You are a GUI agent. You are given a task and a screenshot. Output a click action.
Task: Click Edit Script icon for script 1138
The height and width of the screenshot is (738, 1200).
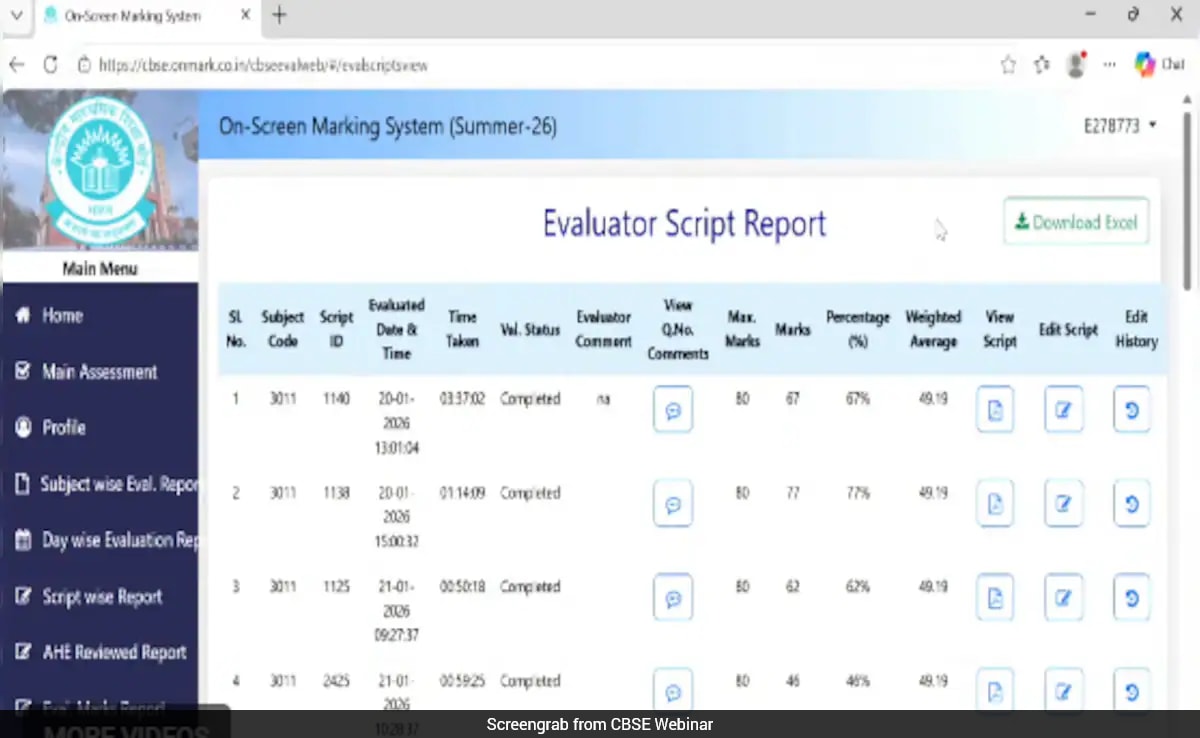point(1063,503)
